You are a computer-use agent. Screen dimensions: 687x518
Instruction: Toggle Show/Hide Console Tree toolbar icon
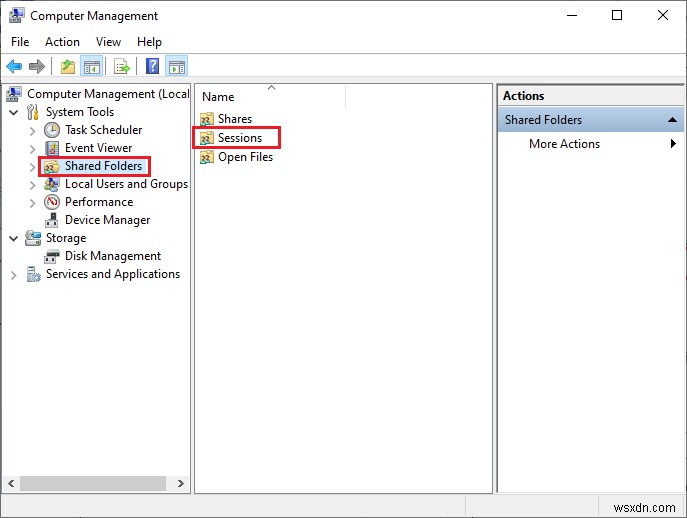[92, 67]
